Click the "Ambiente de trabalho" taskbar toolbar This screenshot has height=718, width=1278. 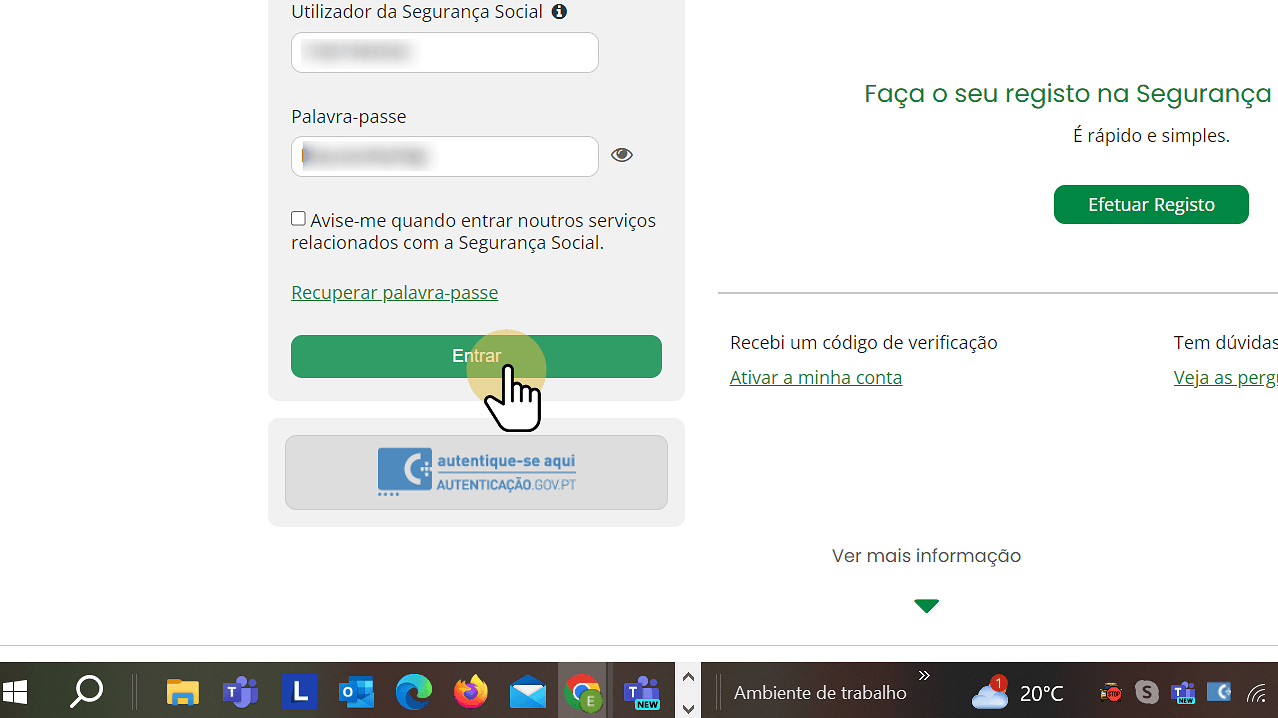(819, 691)
